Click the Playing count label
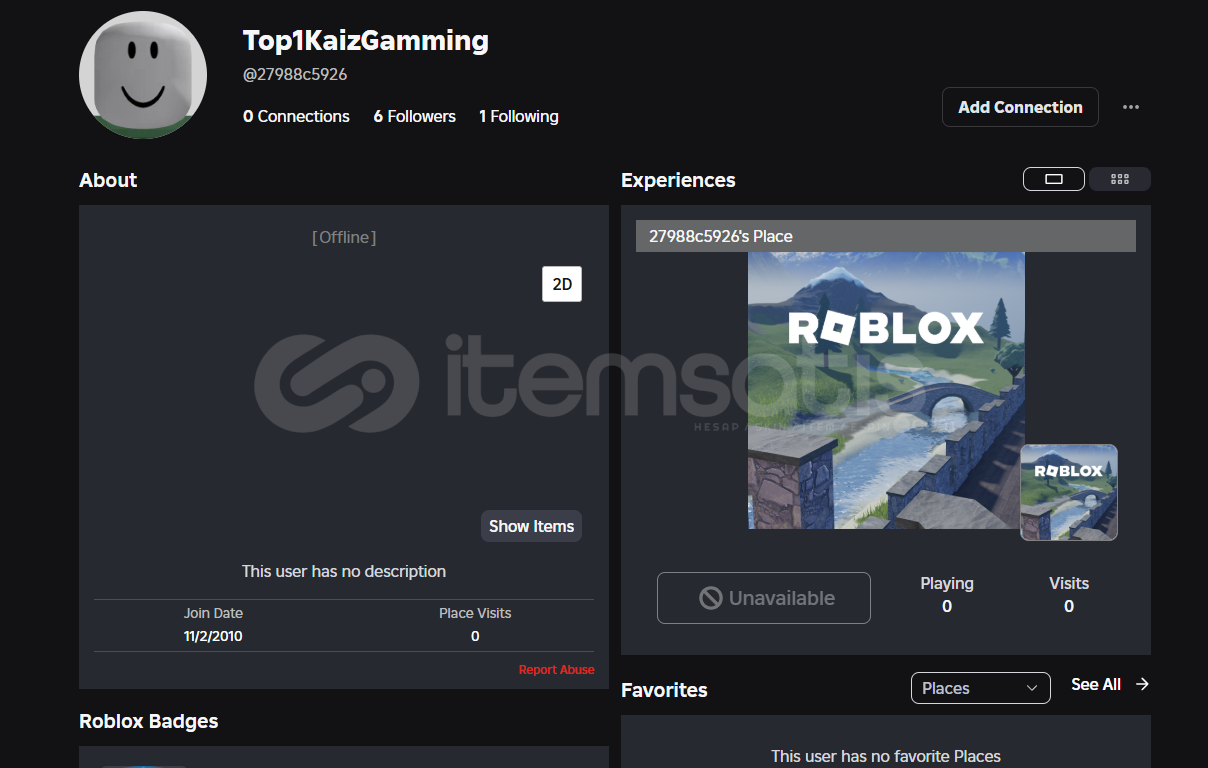1208x768 pixels. (947, 583)
